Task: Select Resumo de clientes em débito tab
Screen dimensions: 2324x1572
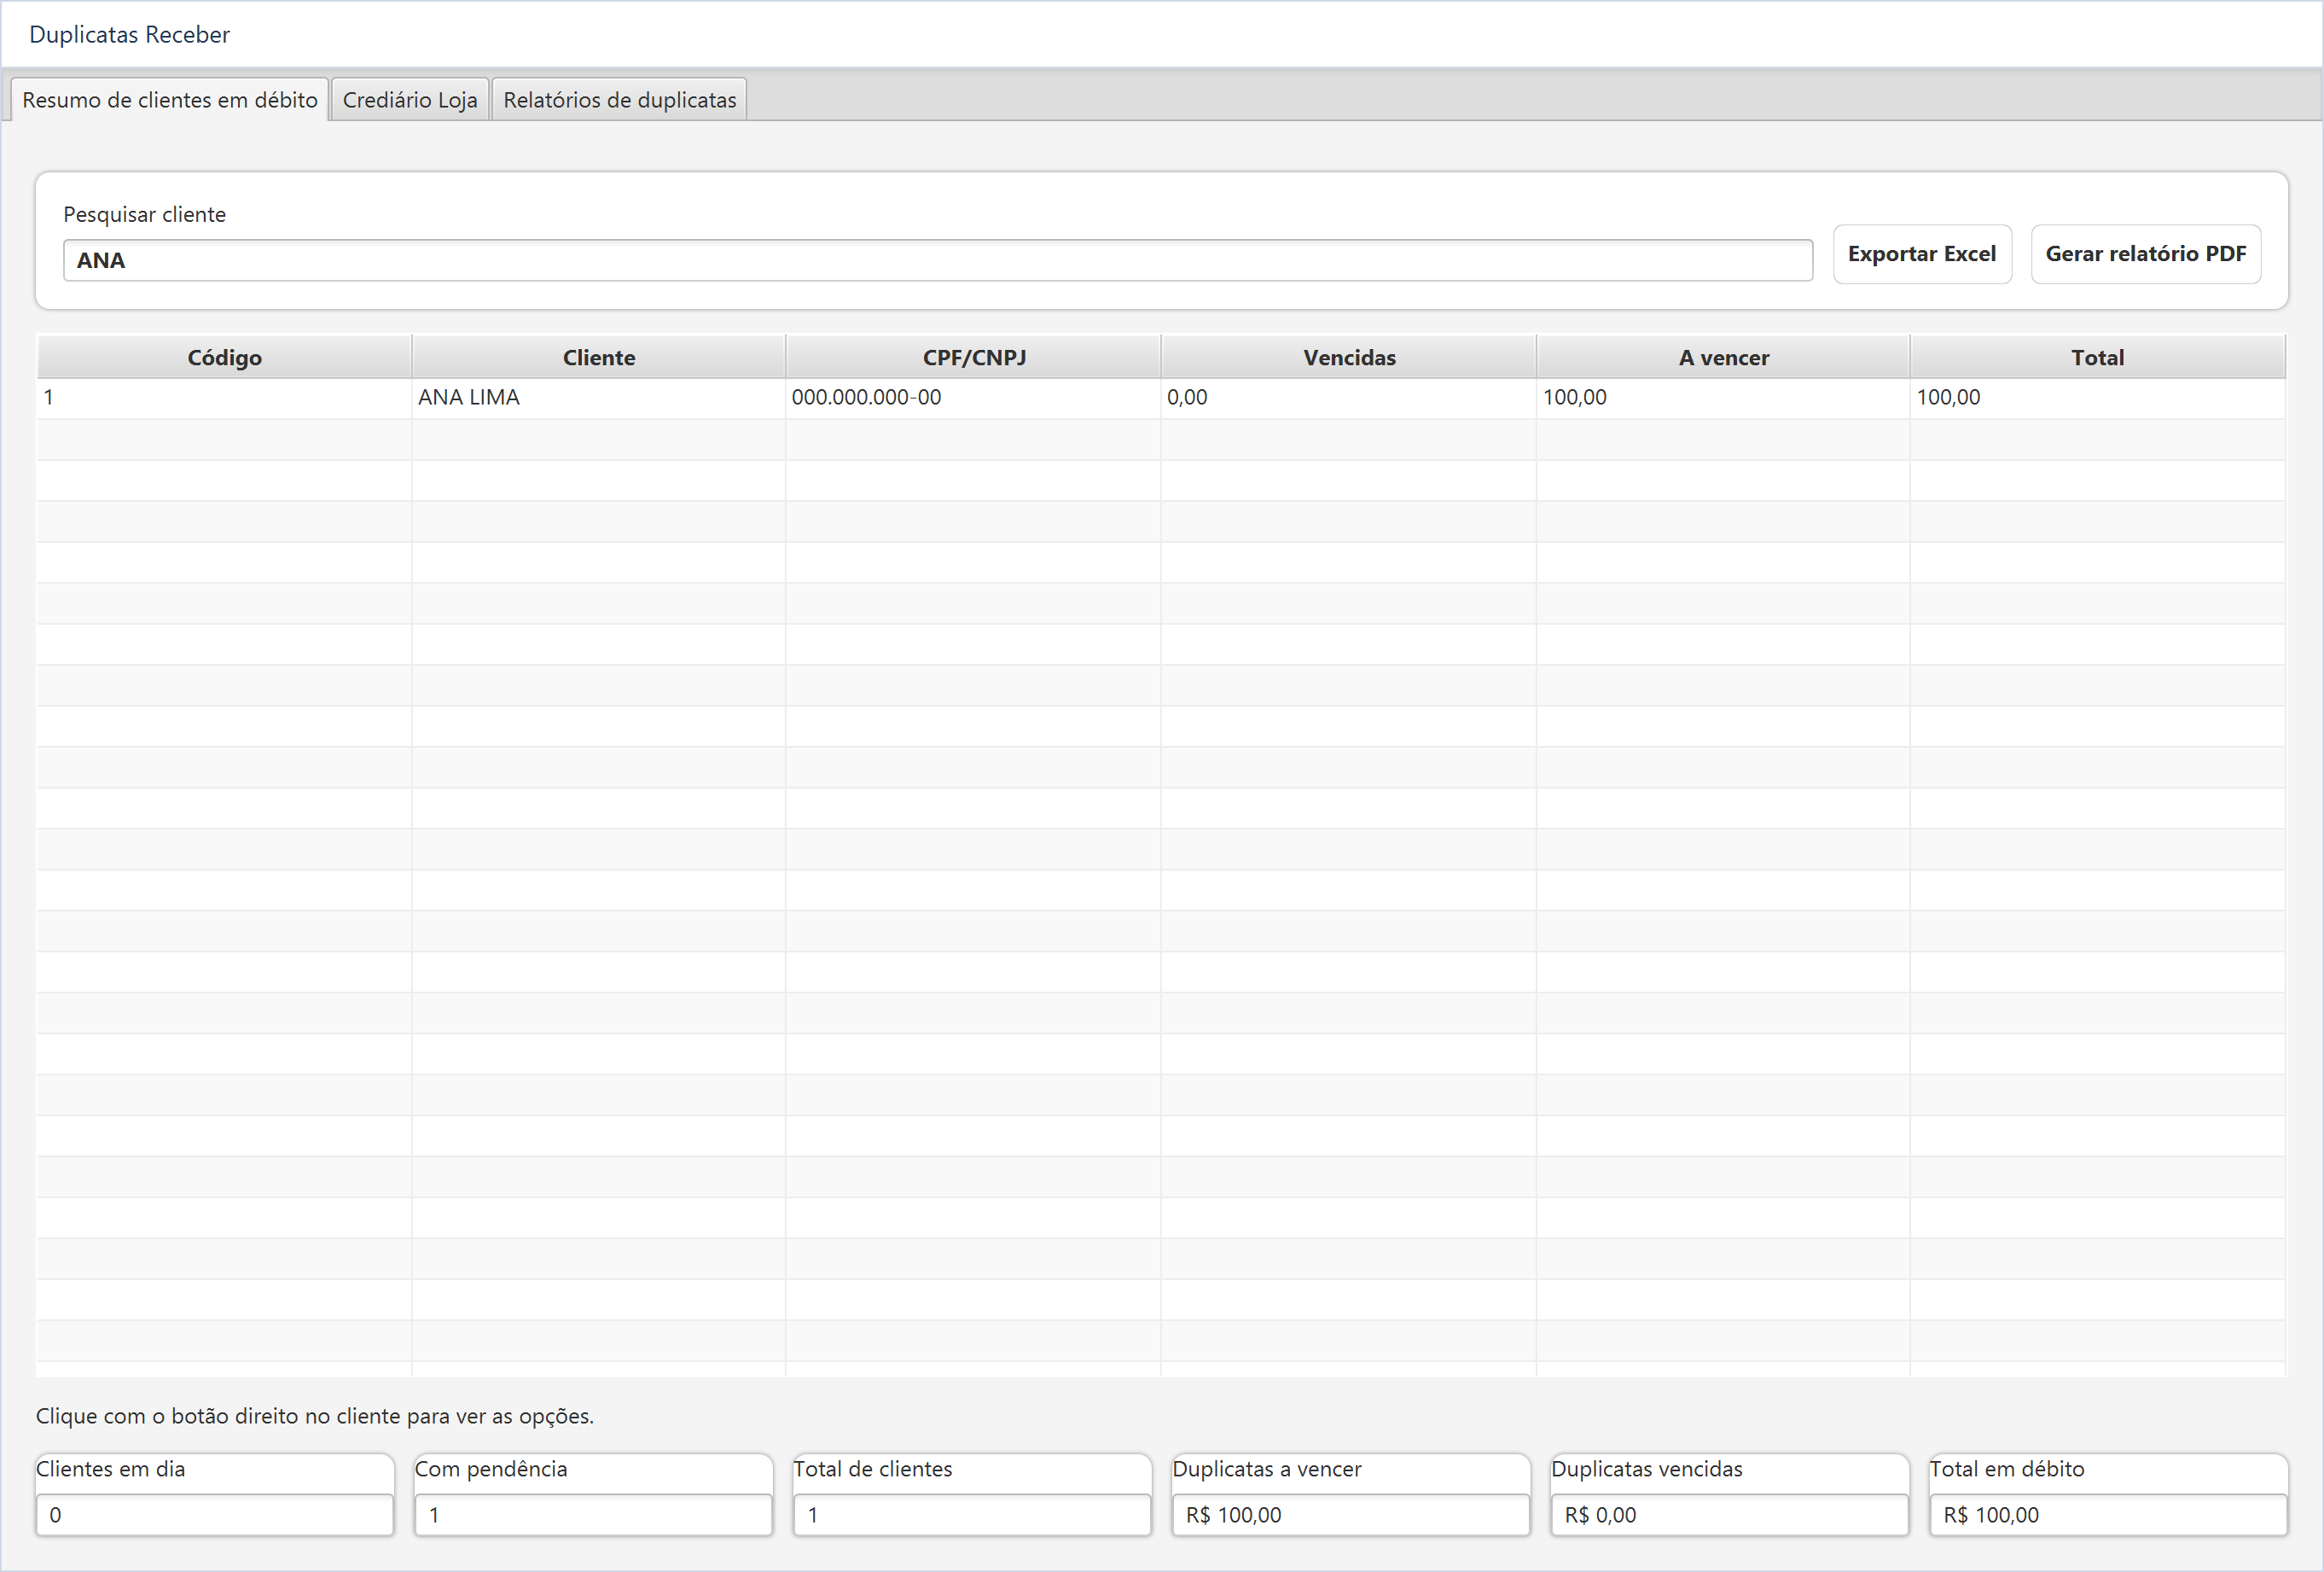Action: coord(170,100)
